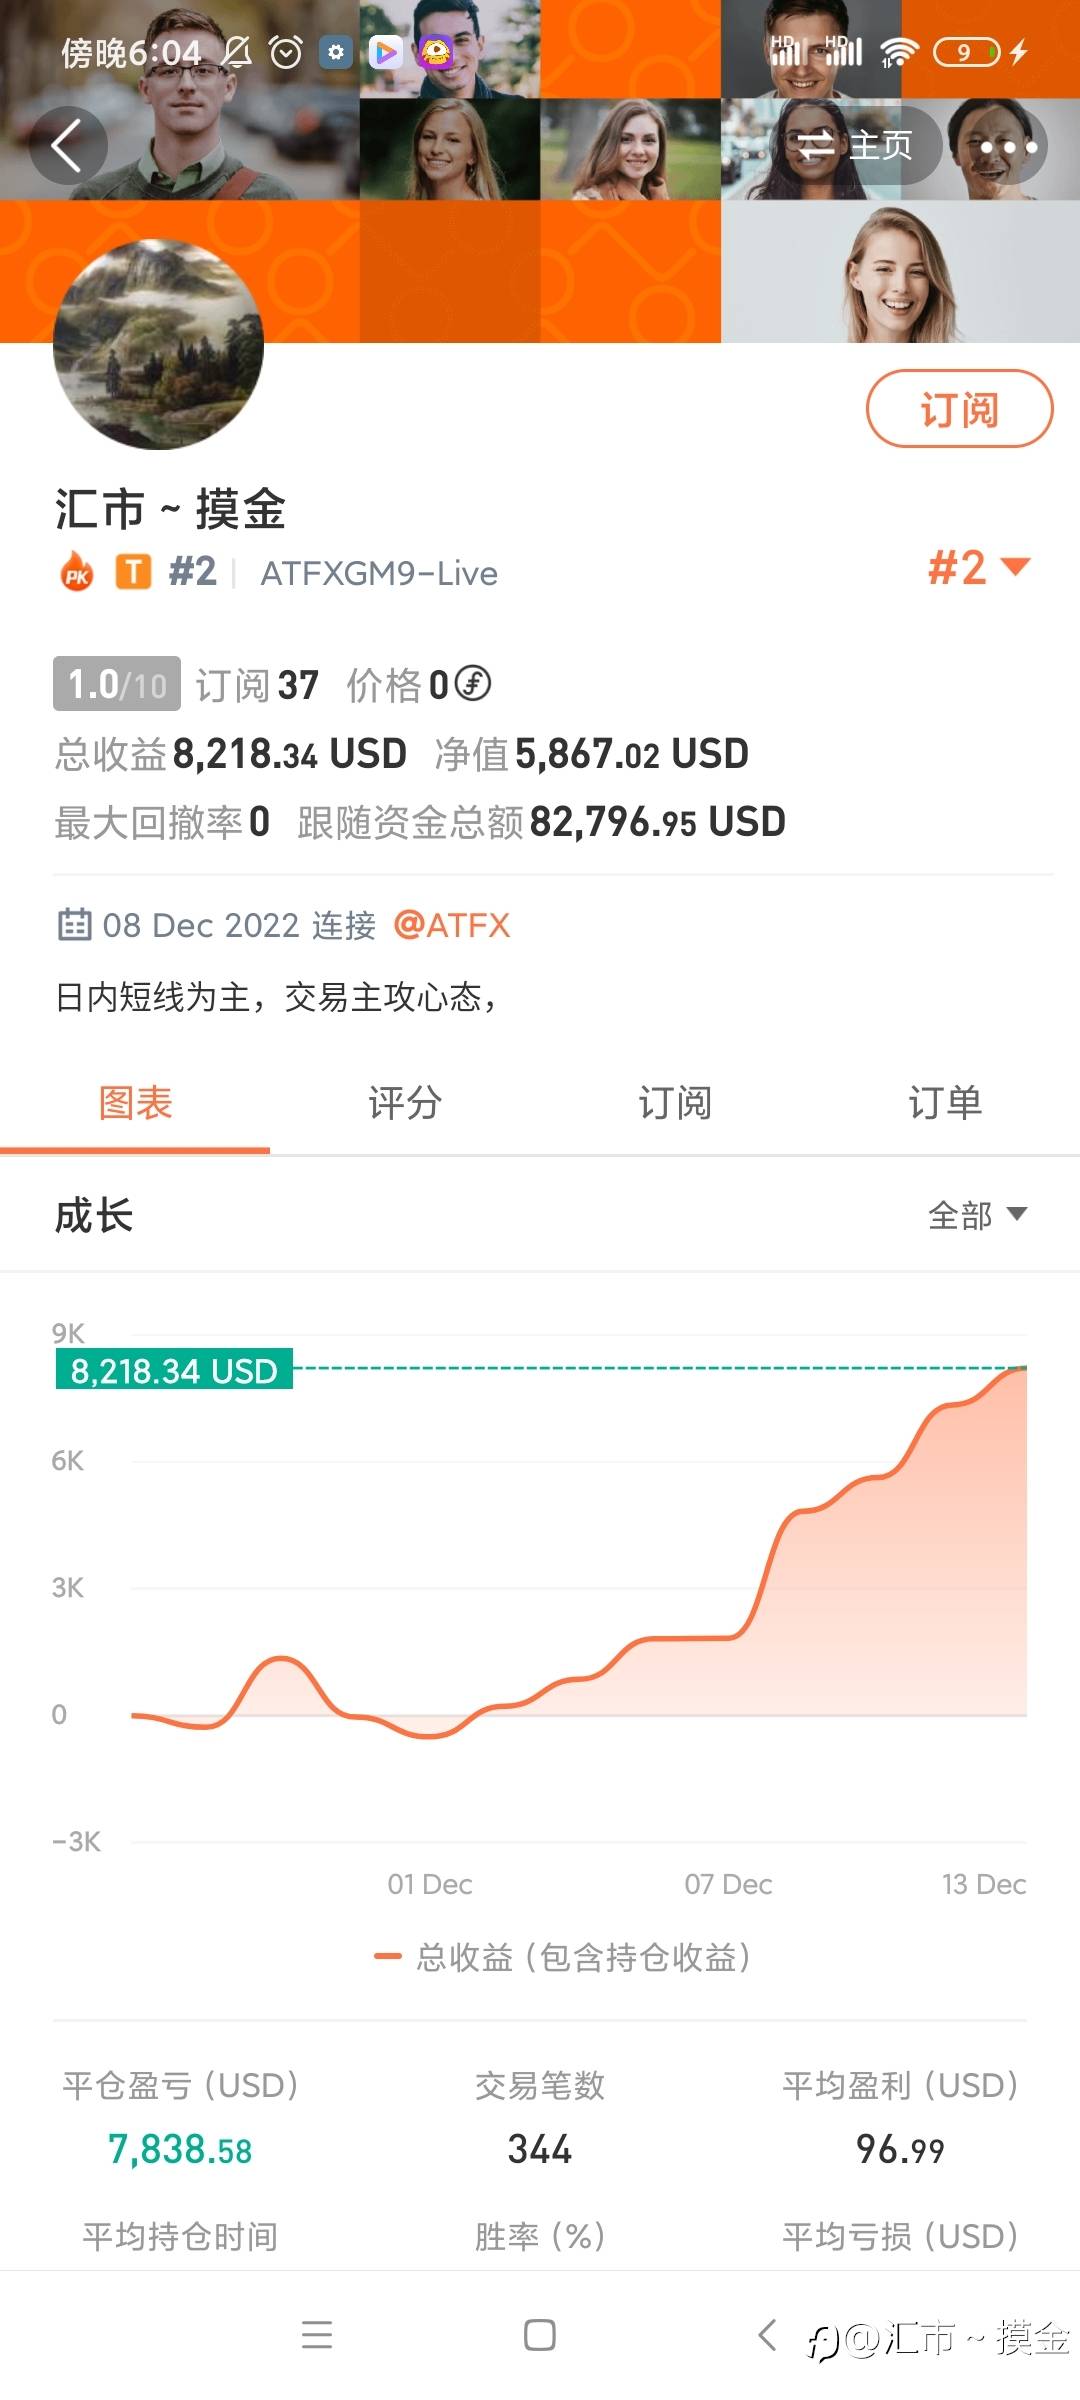Tap the calendar icon beside 08 Dec 2022
The height and width of the screenshot is (2400, 1080).
point(74,925)
